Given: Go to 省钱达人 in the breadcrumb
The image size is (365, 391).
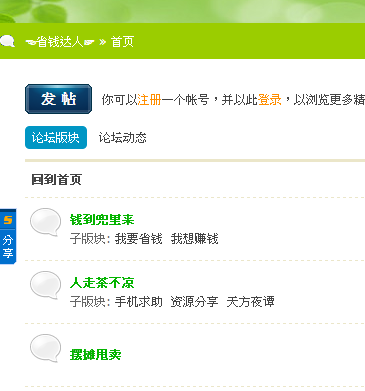Looking at the screenshot, I should [x=60, y=42].
